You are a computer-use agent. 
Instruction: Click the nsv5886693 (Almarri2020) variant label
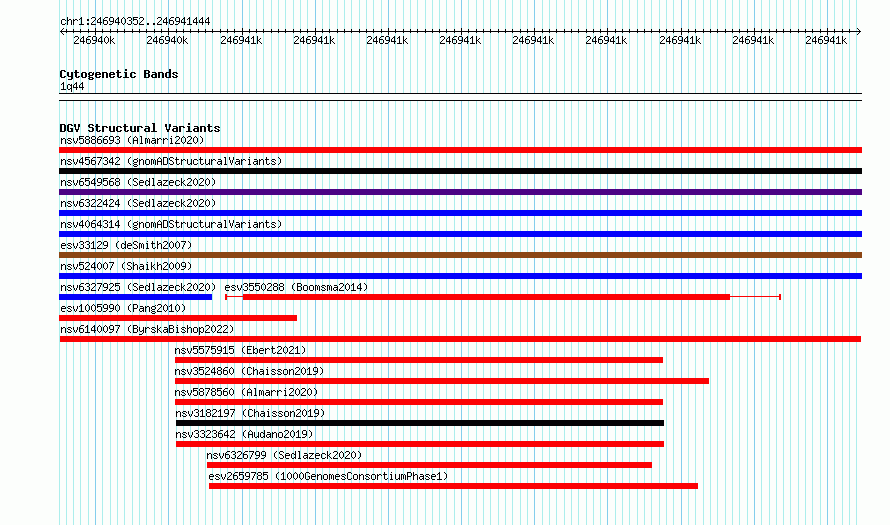coord(132,140)
